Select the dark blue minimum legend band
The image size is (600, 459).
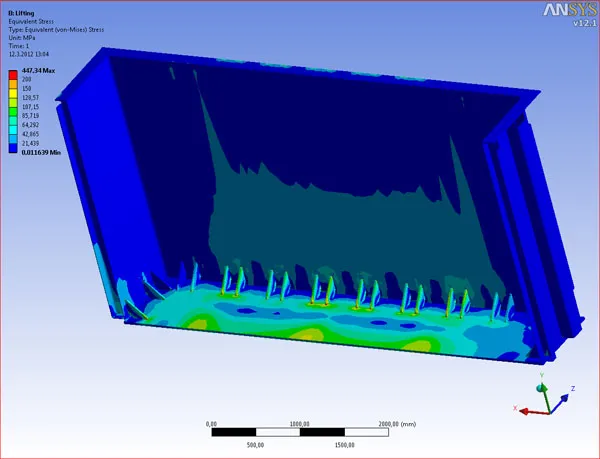(12, 149)
